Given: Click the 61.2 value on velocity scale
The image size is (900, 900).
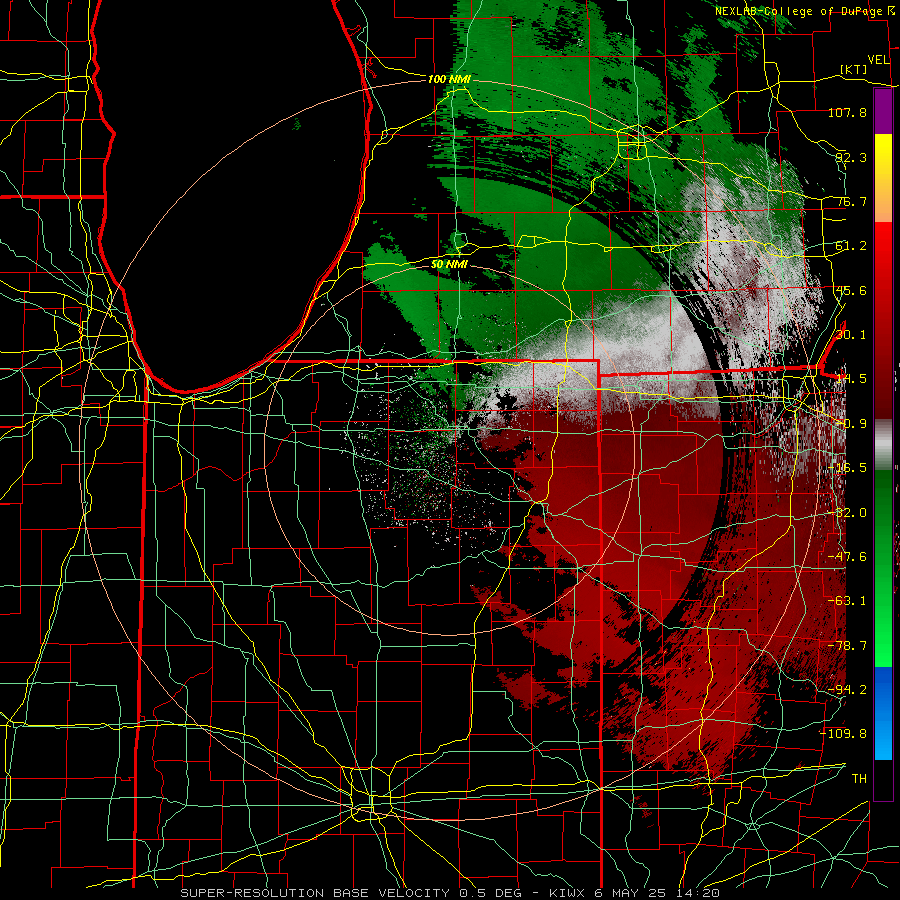Looking at the screenshot, I should (x=851, y=246).
